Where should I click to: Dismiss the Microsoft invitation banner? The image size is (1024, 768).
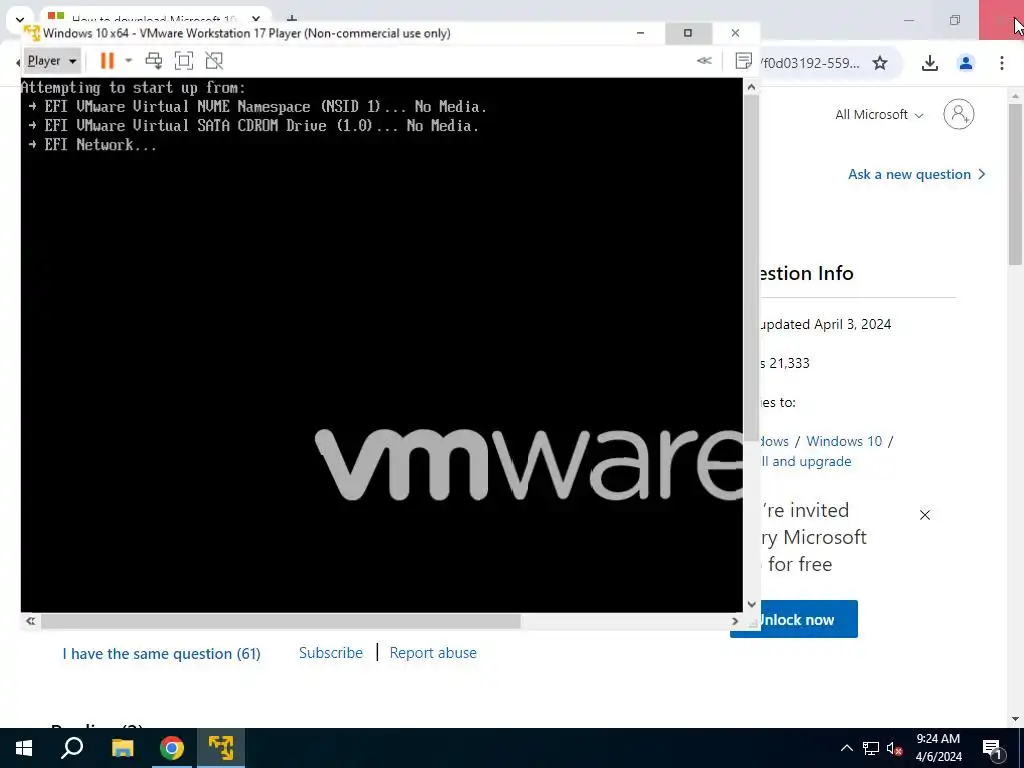pyautogui.click(x=925, y=515)
